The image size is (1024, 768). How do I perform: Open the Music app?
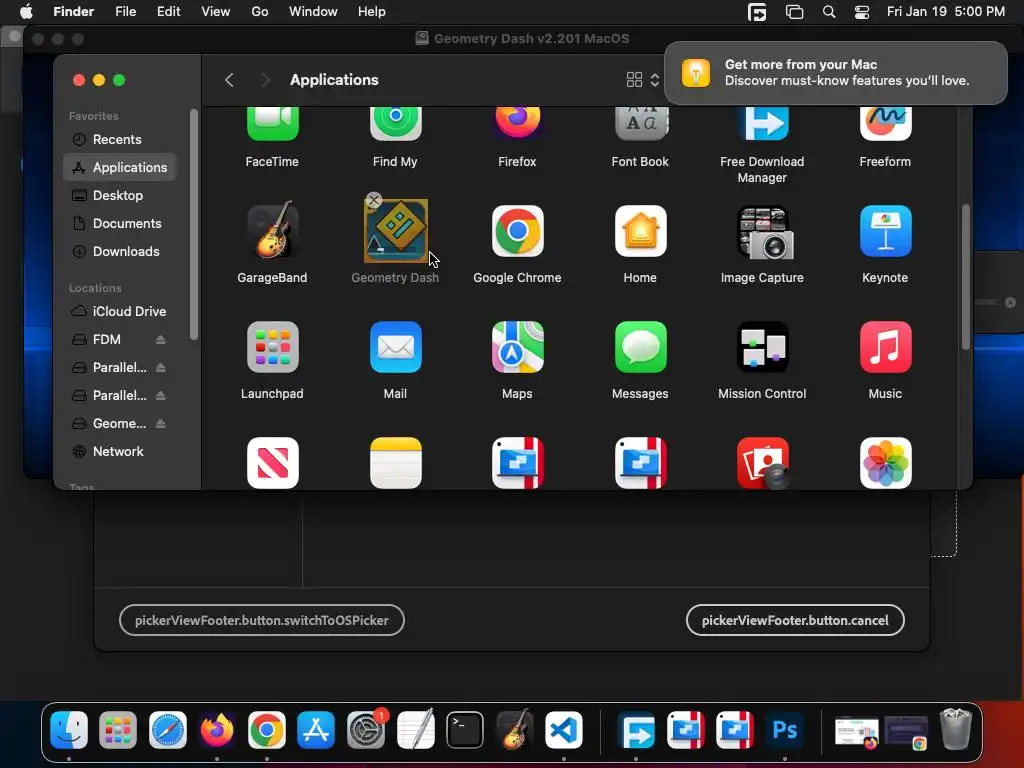pos(886,347)
